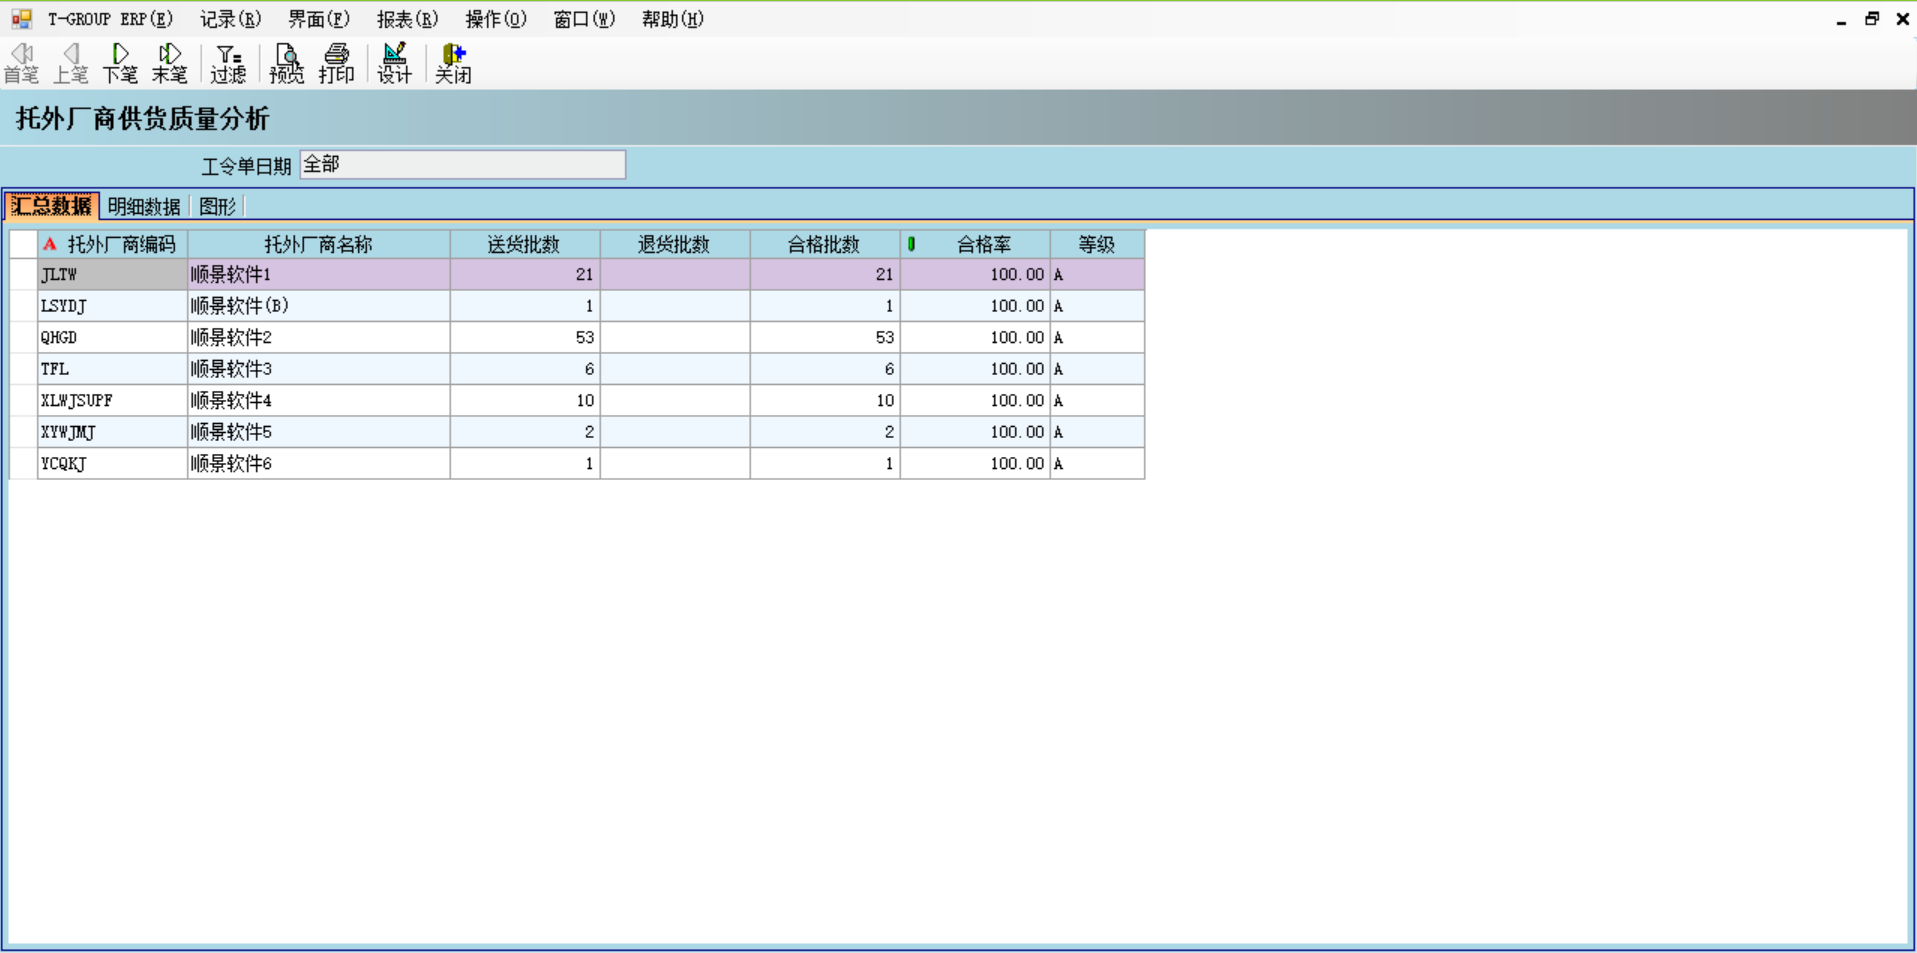Select the JLTW vendor code cell
This screenshot has width=1917, height=953.
(x=112, y=274)
